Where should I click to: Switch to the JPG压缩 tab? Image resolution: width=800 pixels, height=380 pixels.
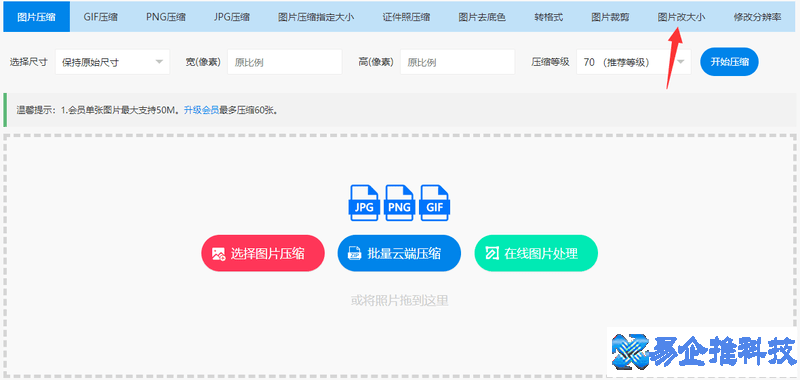click(x=232, y=17)
